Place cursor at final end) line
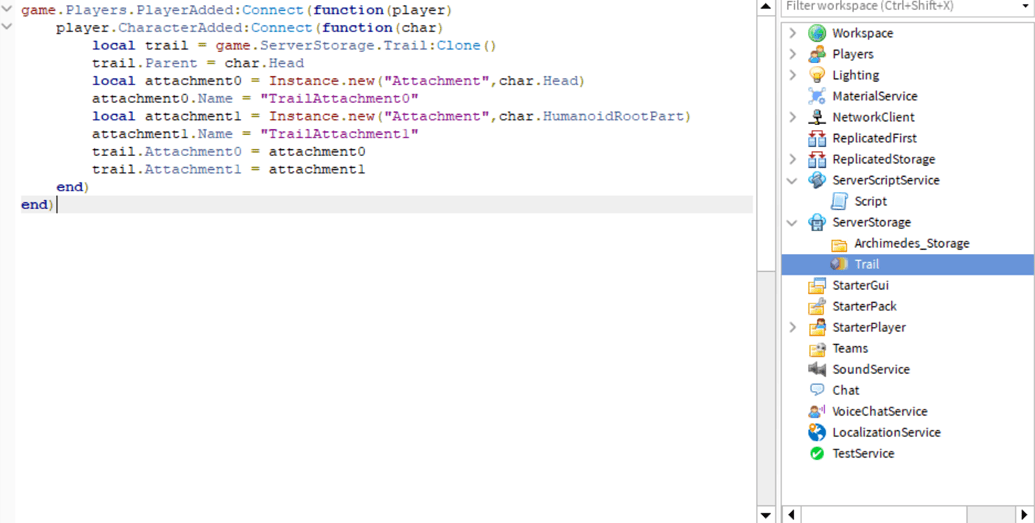 click(x=386, y=205)
